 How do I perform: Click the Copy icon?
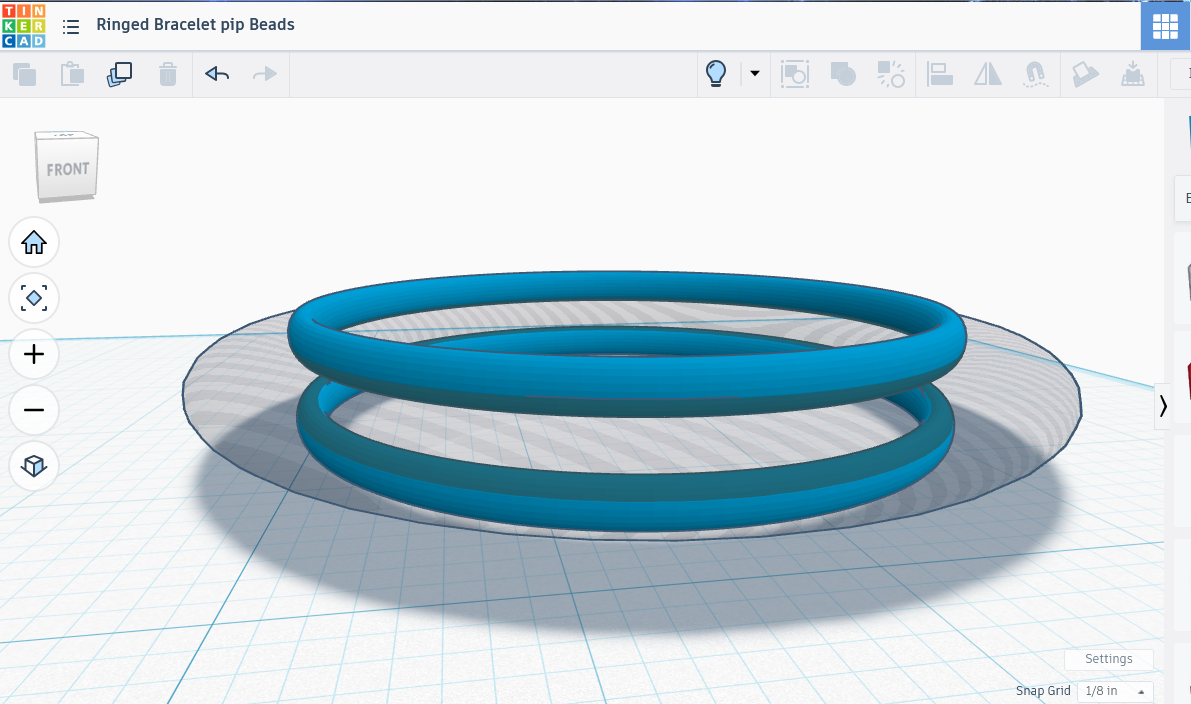[x=24, y=74]
